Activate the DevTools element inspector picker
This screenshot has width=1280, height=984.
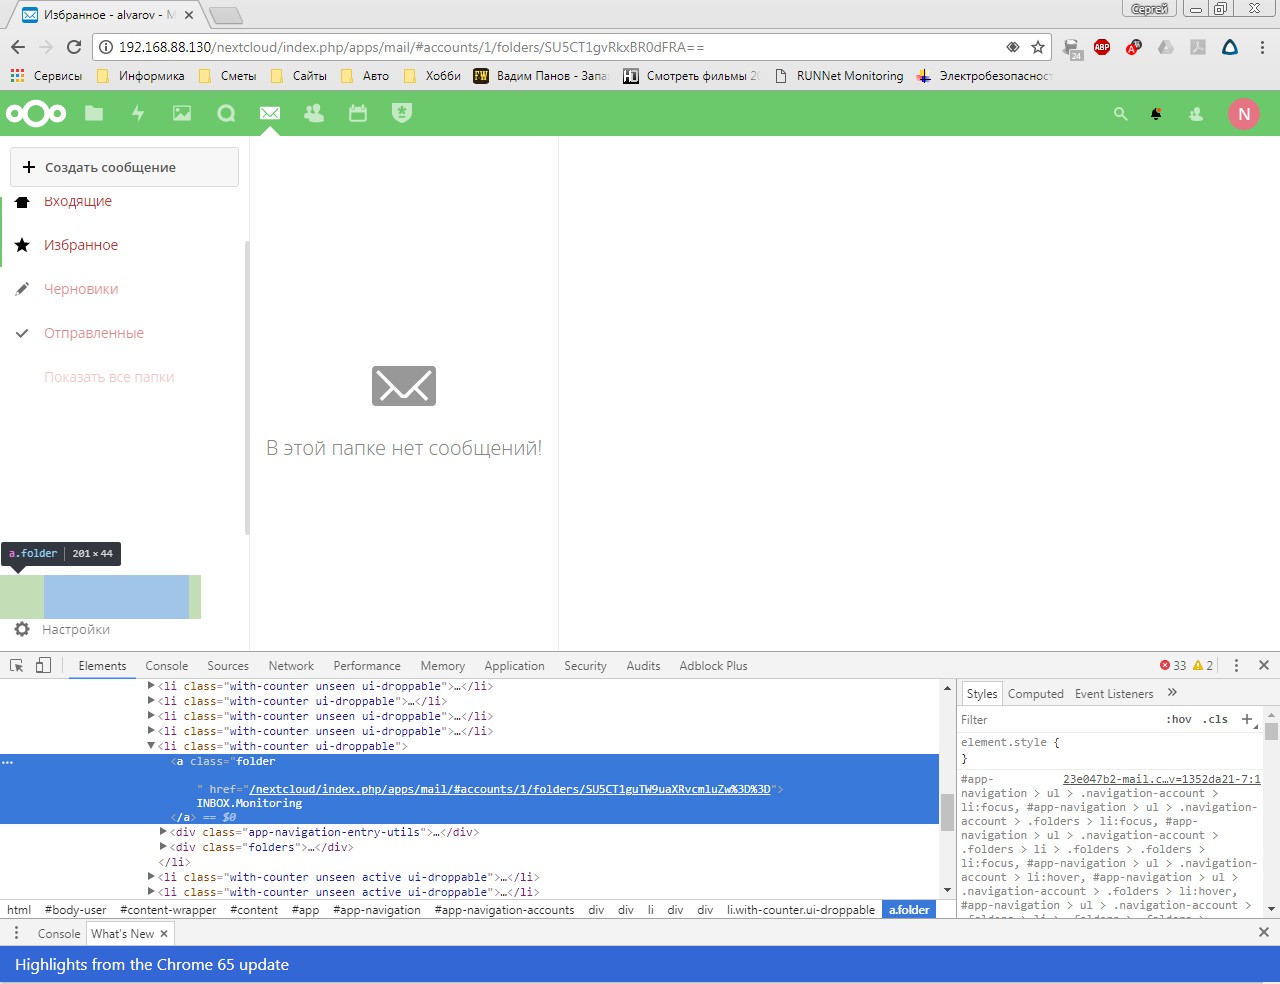17,665
